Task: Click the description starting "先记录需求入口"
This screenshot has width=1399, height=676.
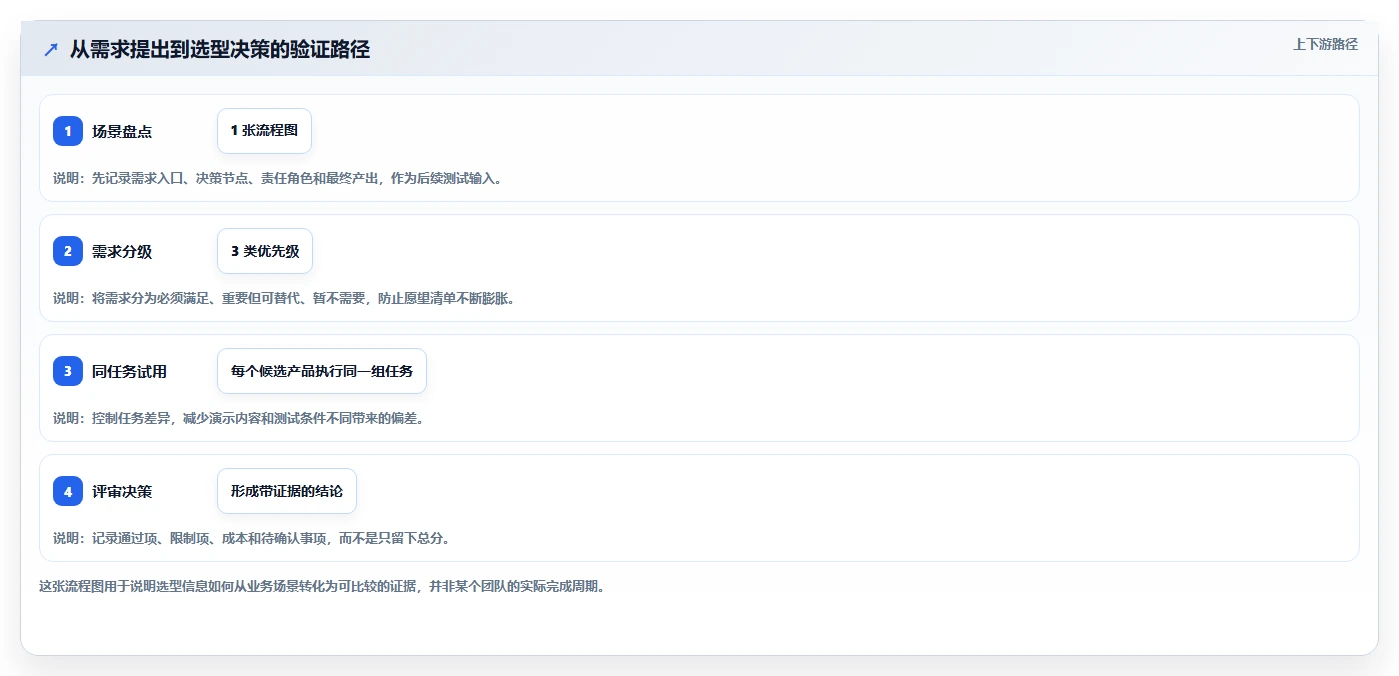Action: tap(278, 178)
